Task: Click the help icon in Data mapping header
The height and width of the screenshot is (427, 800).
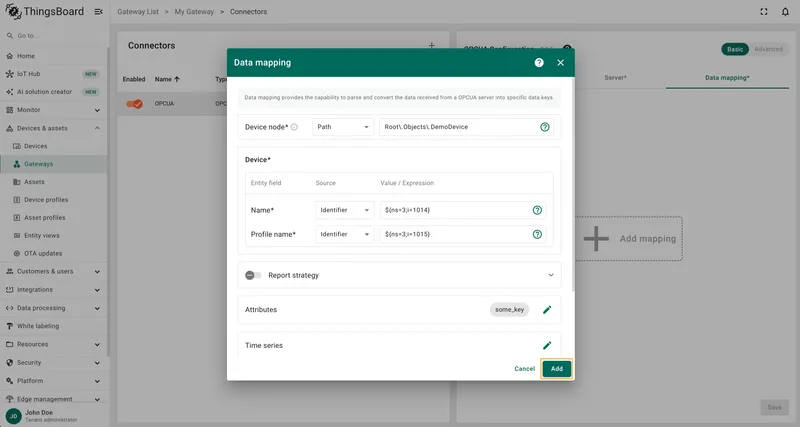Action: 539,63
